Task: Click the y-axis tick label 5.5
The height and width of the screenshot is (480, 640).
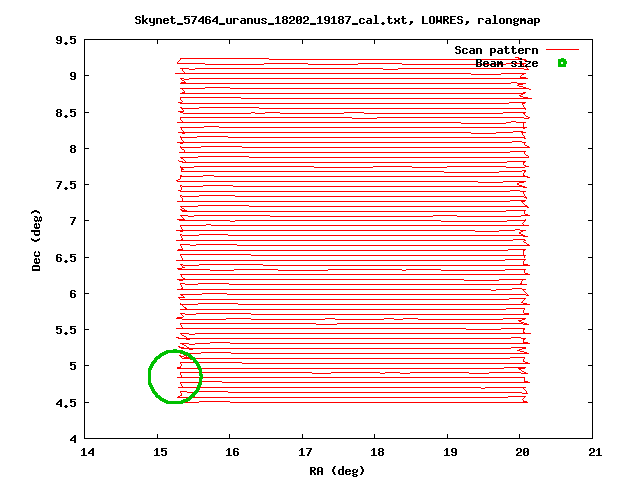Action: click(66, 330)
